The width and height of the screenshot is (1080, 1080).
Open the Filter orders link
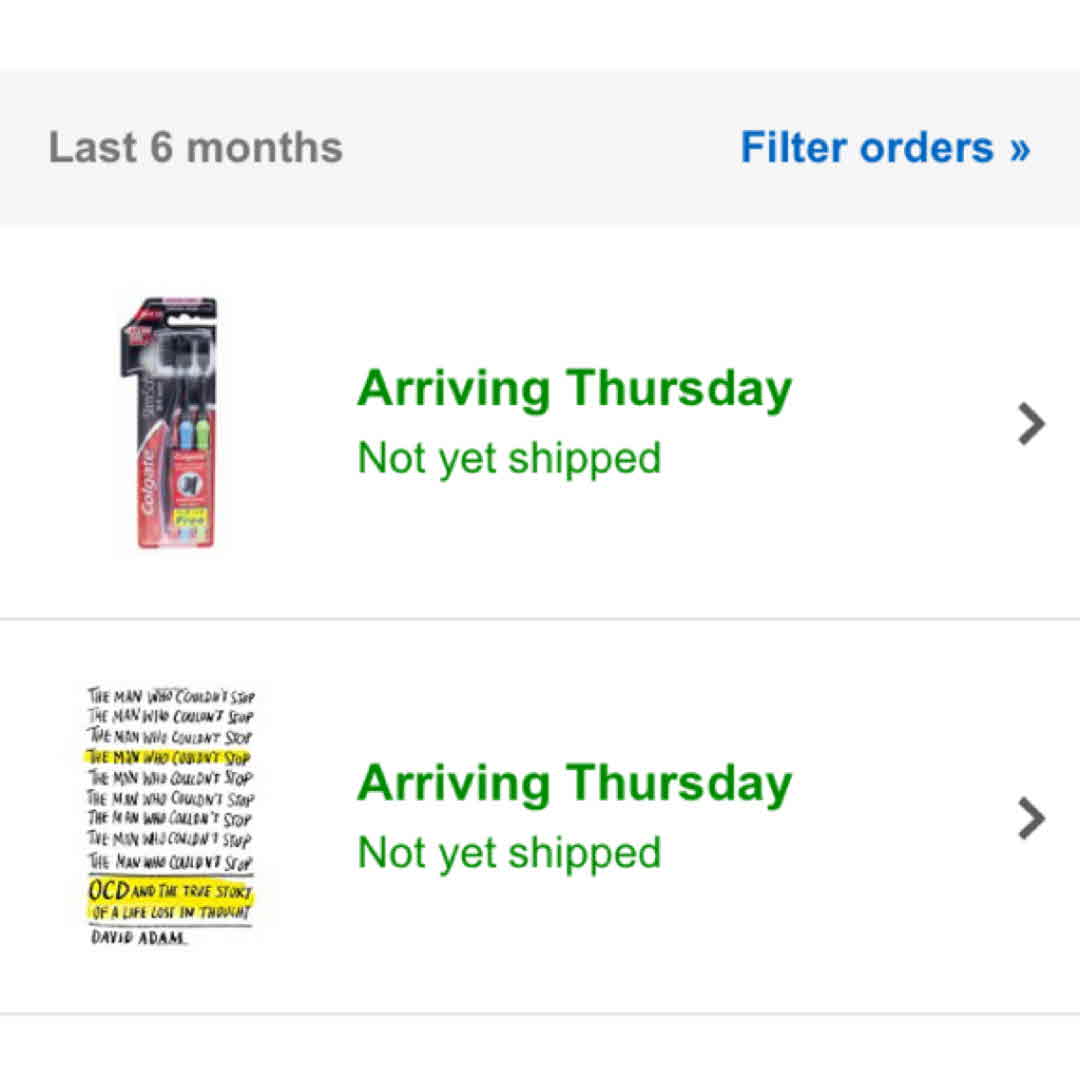point(866,148)
